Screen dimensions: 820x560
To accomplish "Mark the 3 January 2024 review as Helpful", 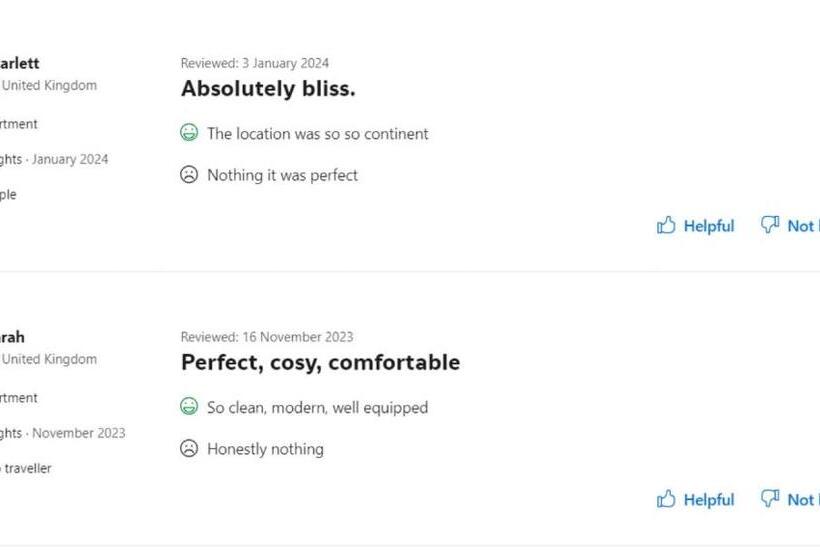I will tap(708, 226).
